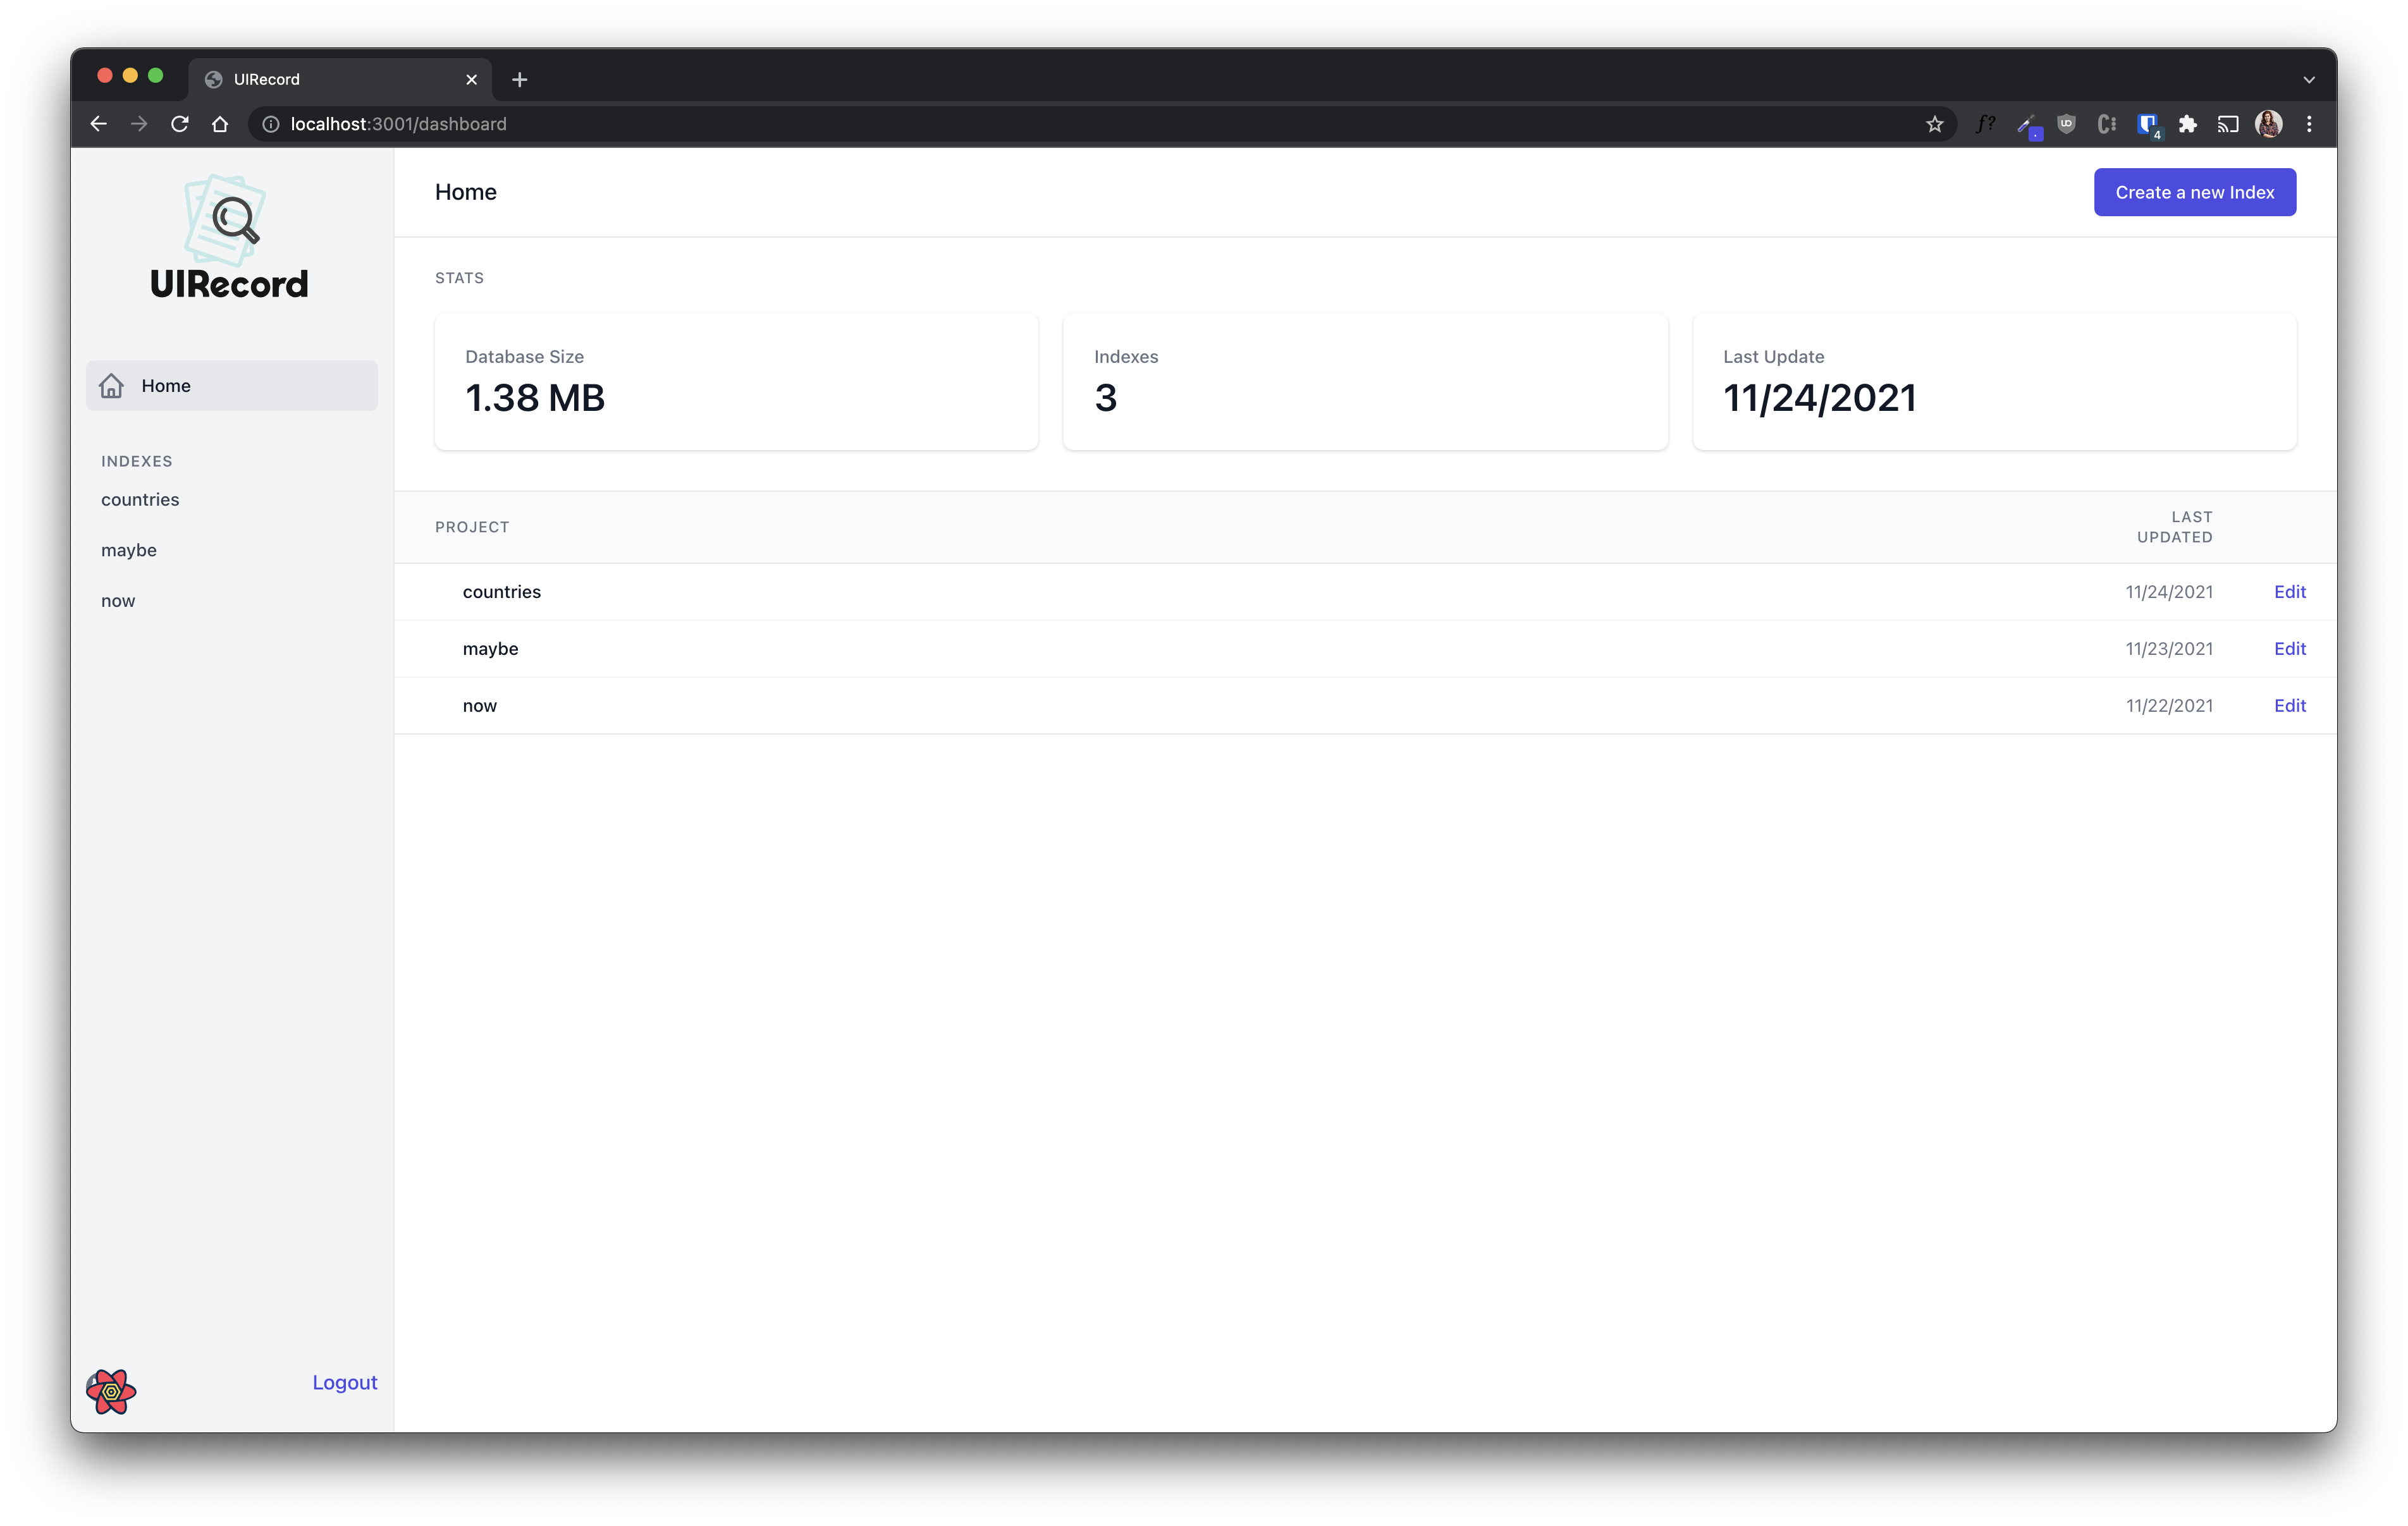The height and width of the screenshot is (1526, 2408).
Task: Click Edit link for now project
Action: (2290, 705)
